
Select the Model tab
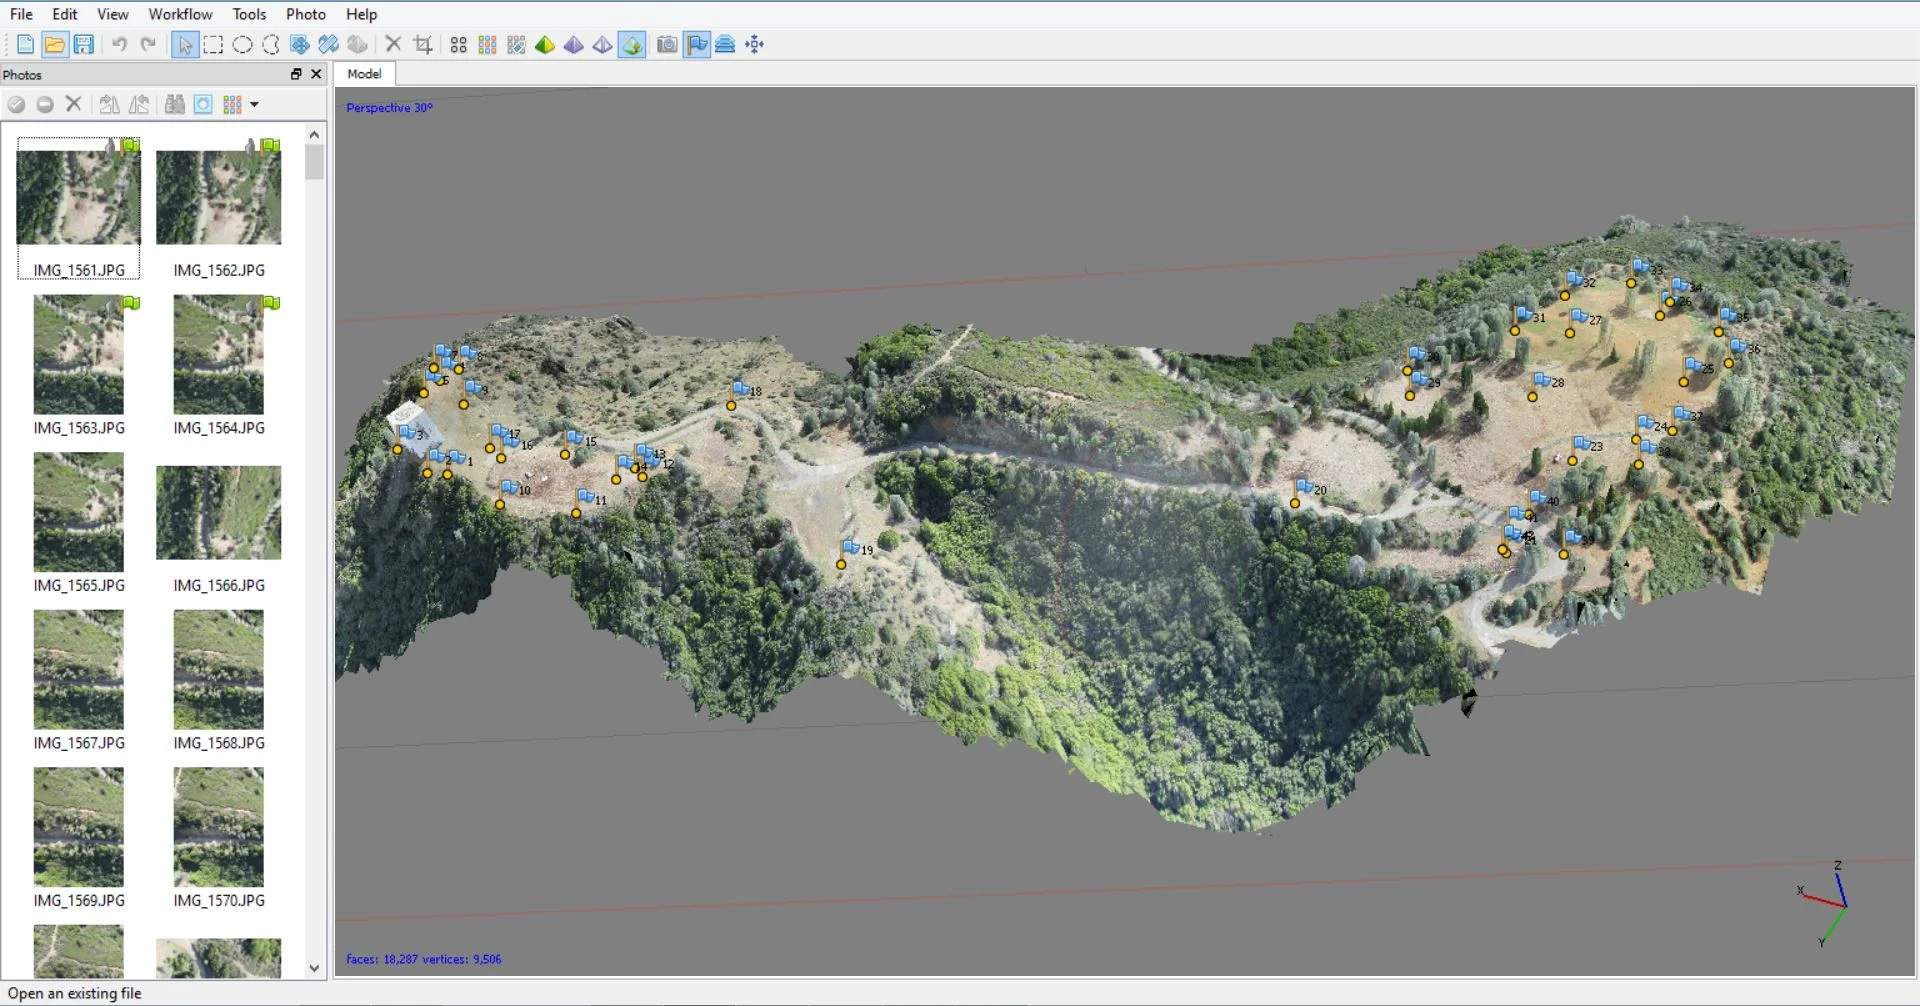point(364,74)
